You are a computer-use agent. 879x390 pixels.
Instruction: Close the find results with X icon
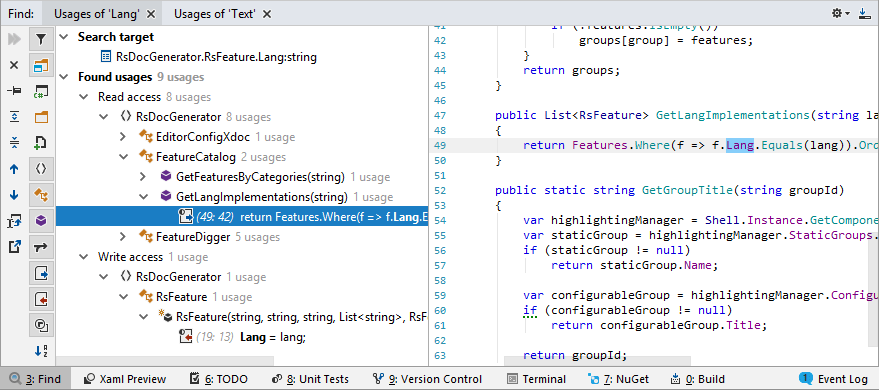tap(15, 66)
